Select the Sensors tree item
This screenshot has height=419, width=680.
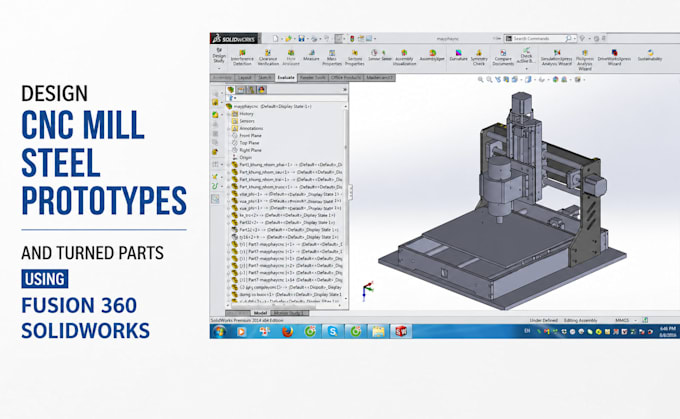[x=247, y=121]
